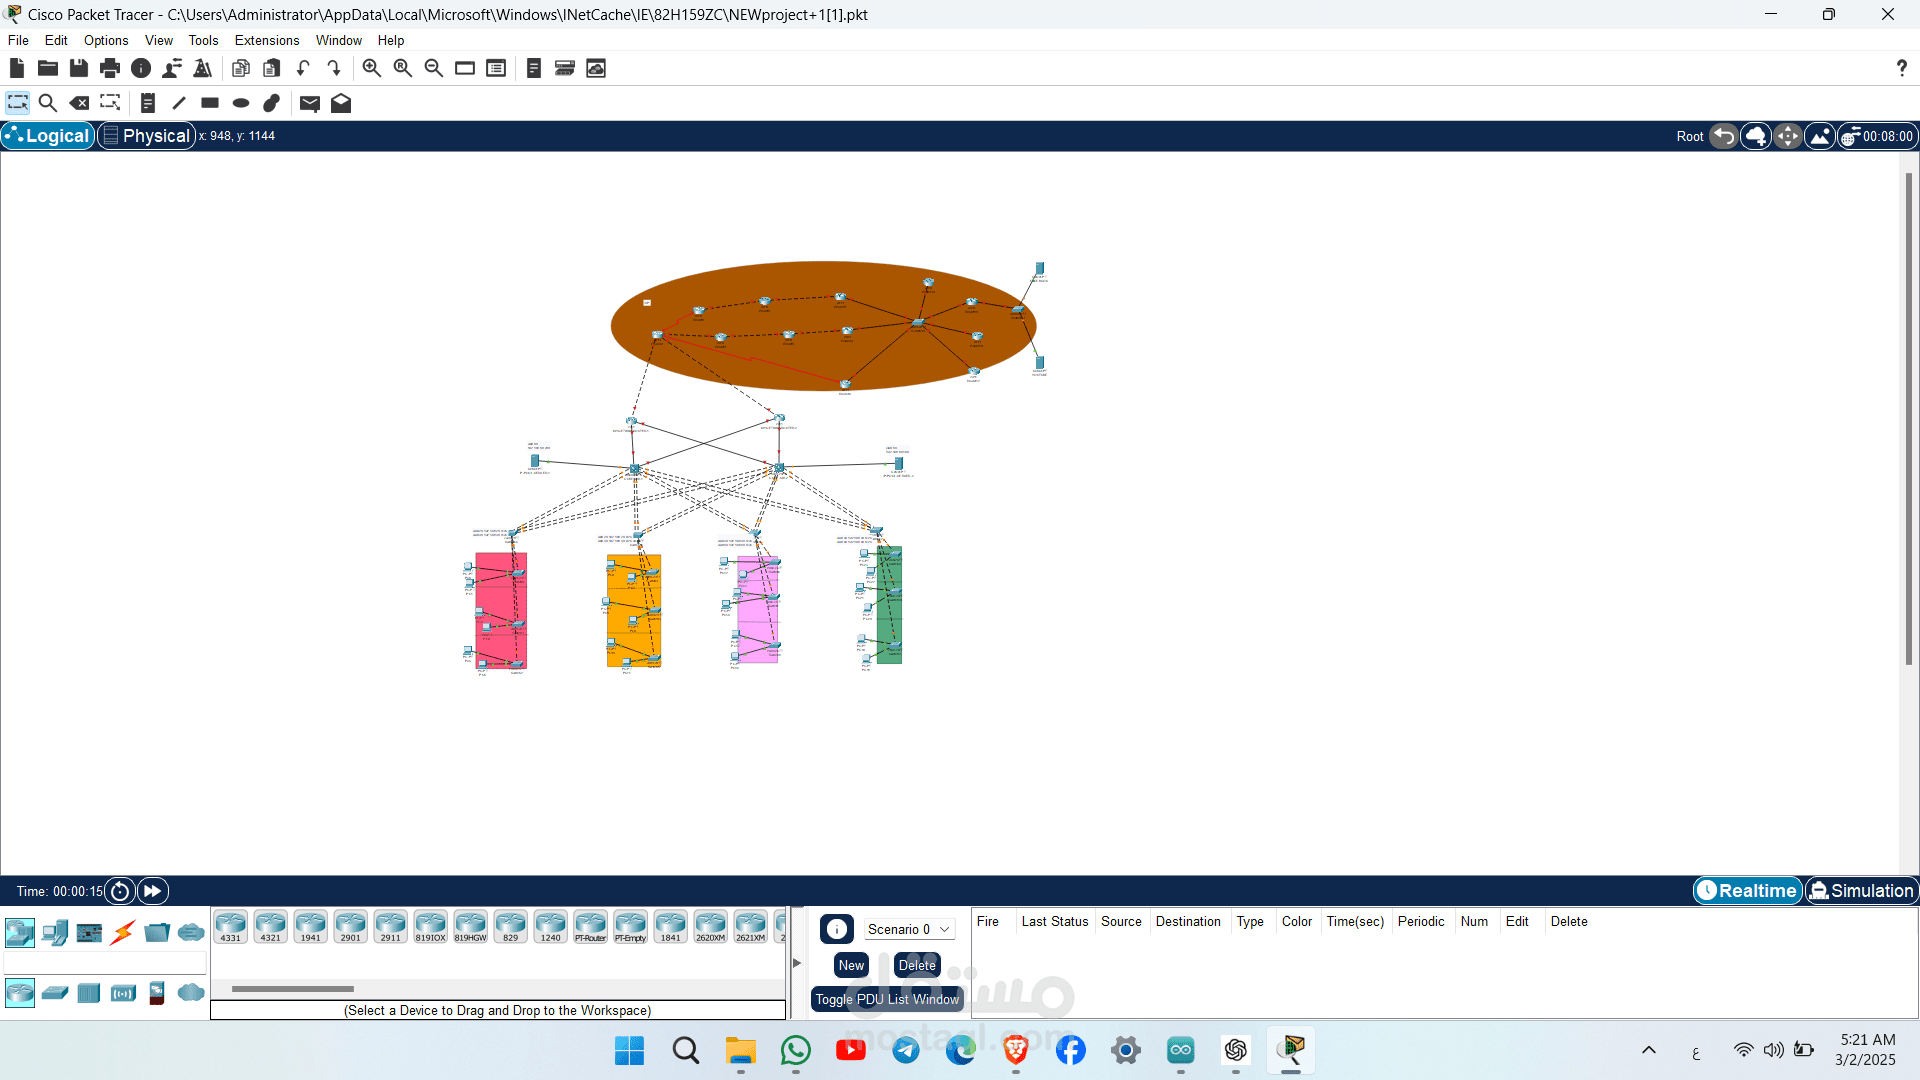Select the Draw Ellipse tool

point(241,103)
